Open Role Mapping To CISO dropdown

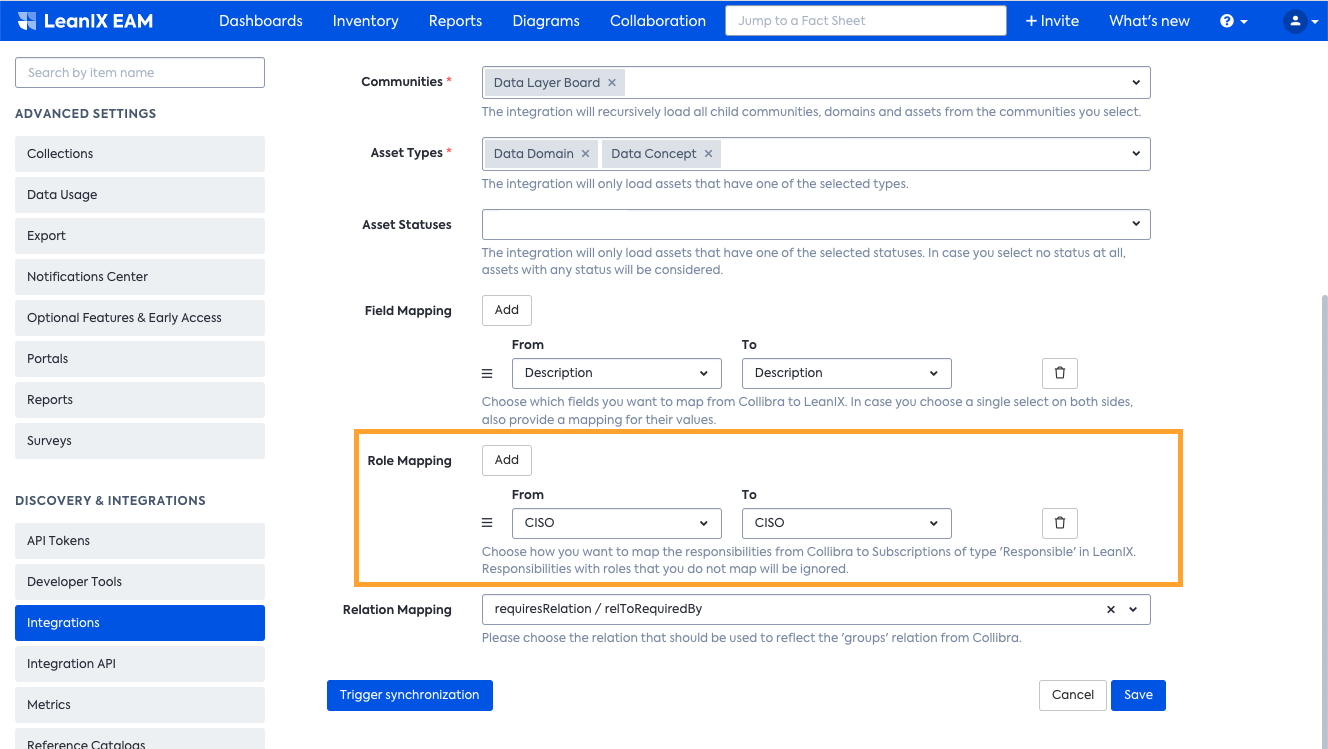click(847, 523)
